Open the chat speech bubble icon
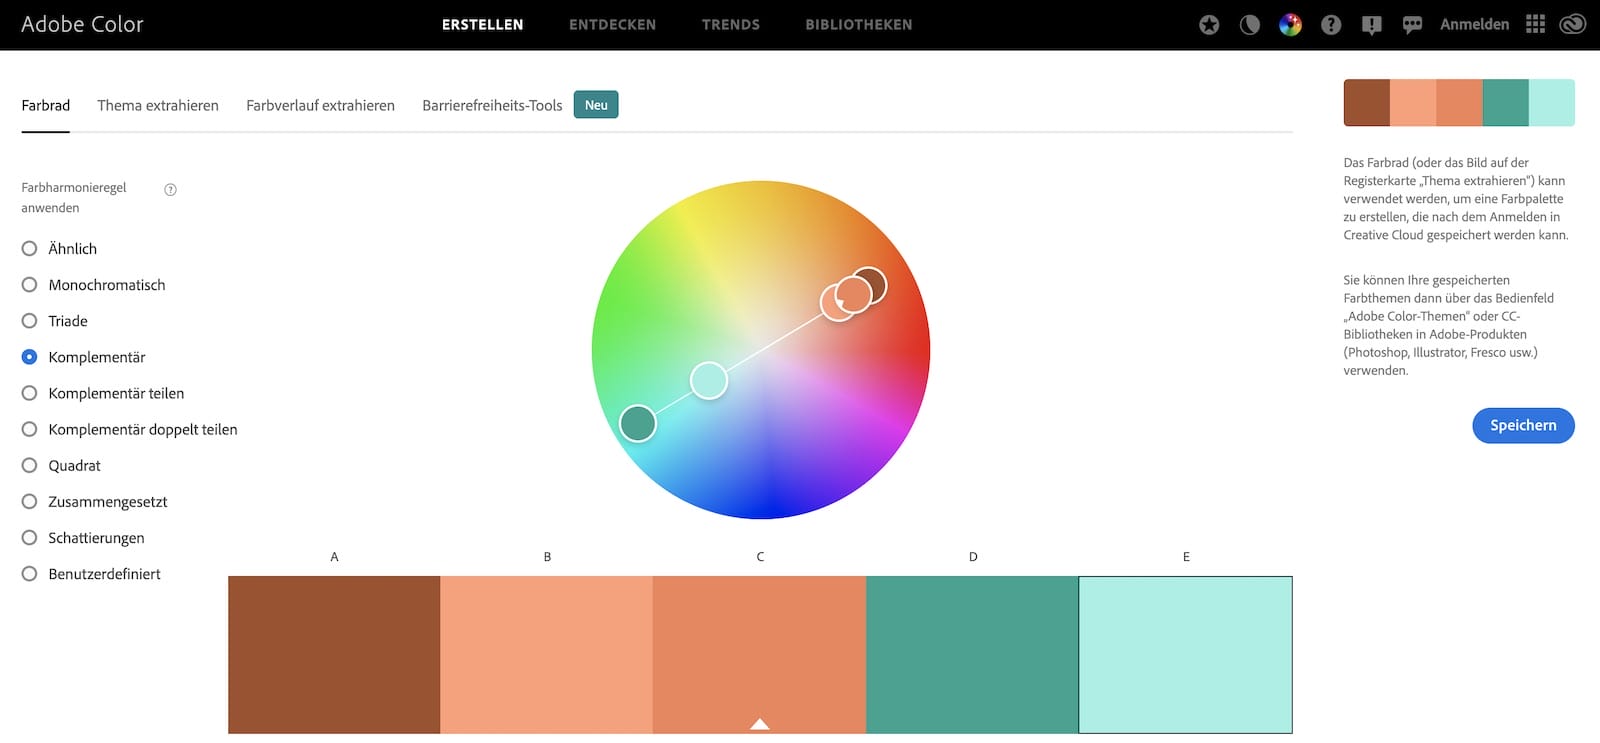 click(1412, 25)
